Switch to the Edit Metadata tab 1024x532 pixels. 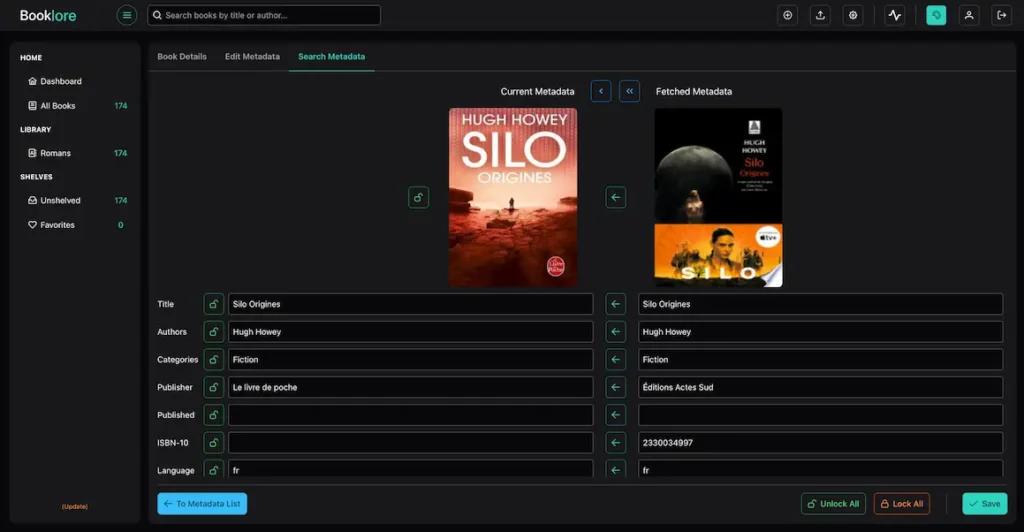click(252, 57)
